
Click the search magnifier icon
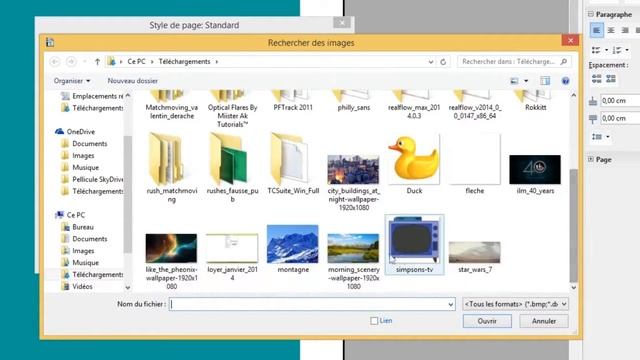564,62
